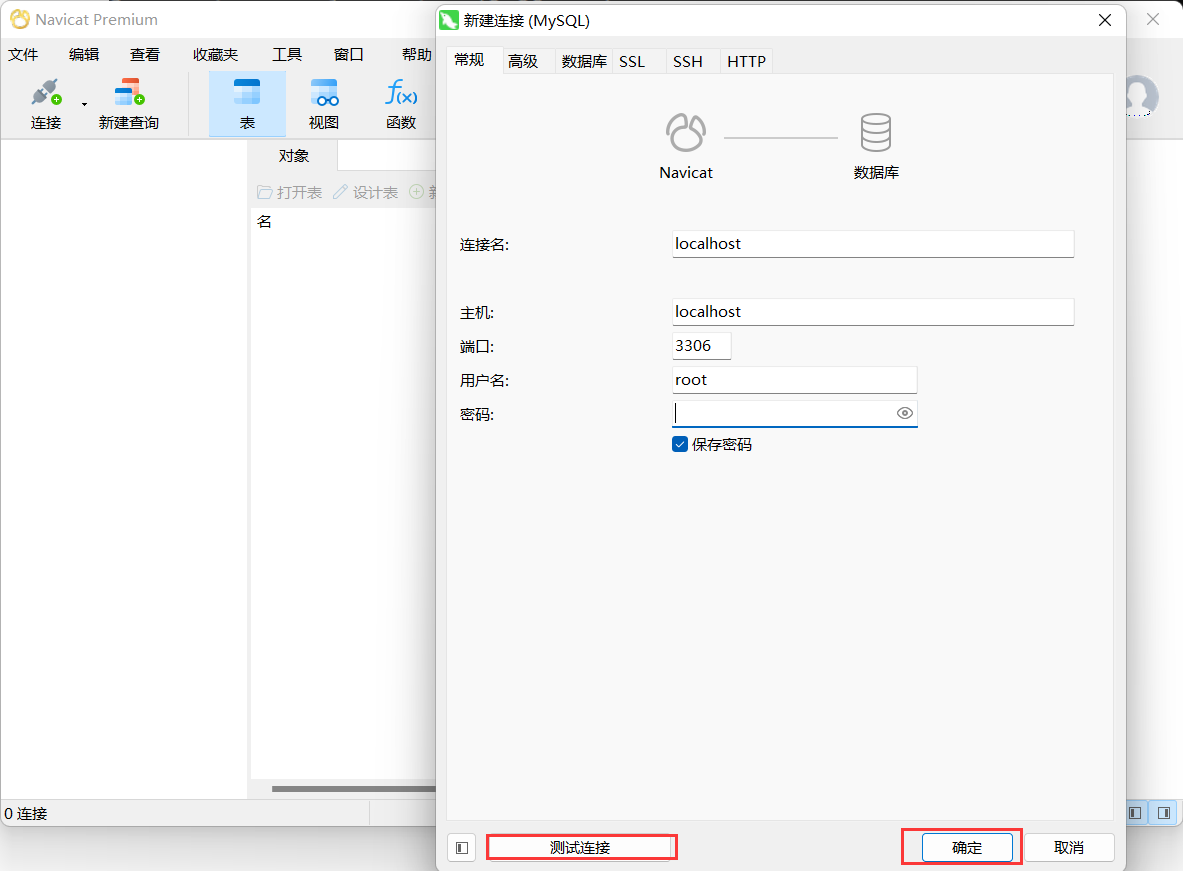Click the Username (用户名) field showing root
Image resolution: width=1183 pixels, height=871 pixels.
794,380
